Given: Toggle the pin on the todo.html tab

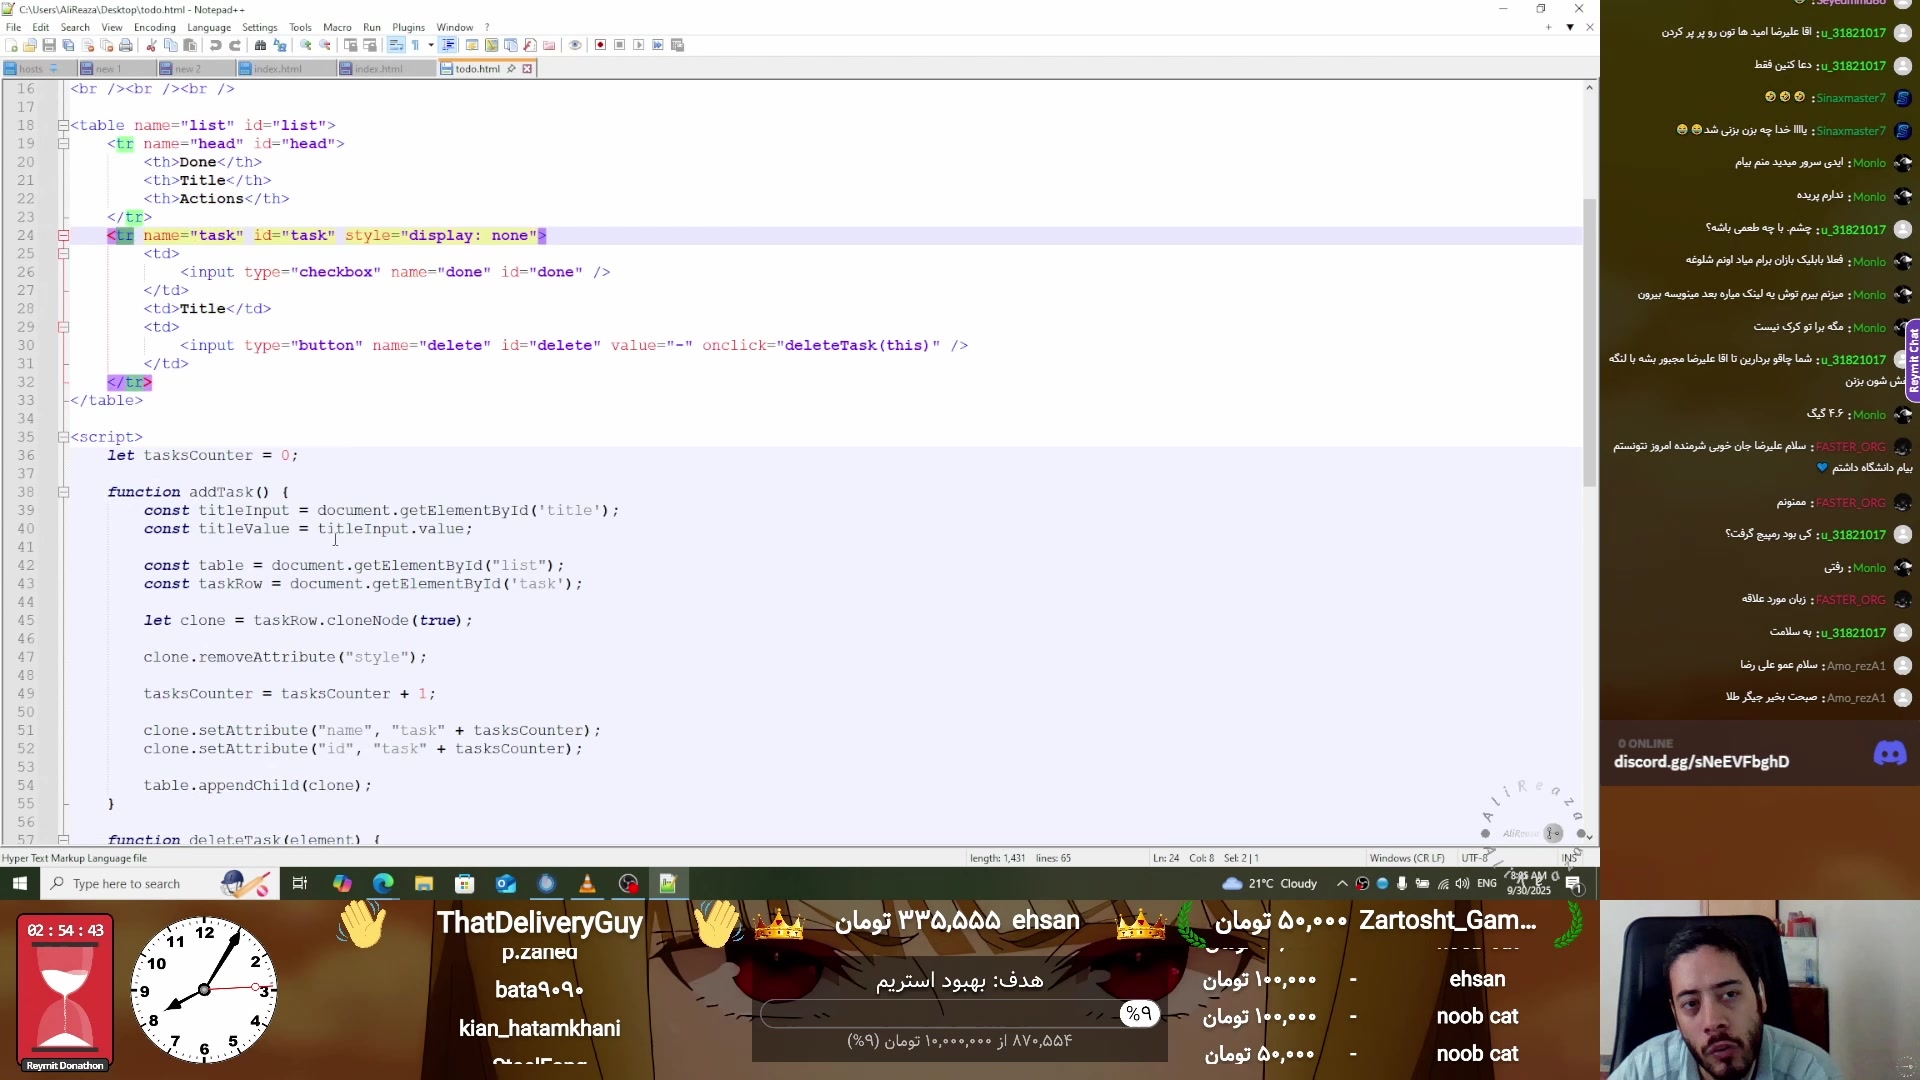Looking at the screenshot, I should 511,69.
